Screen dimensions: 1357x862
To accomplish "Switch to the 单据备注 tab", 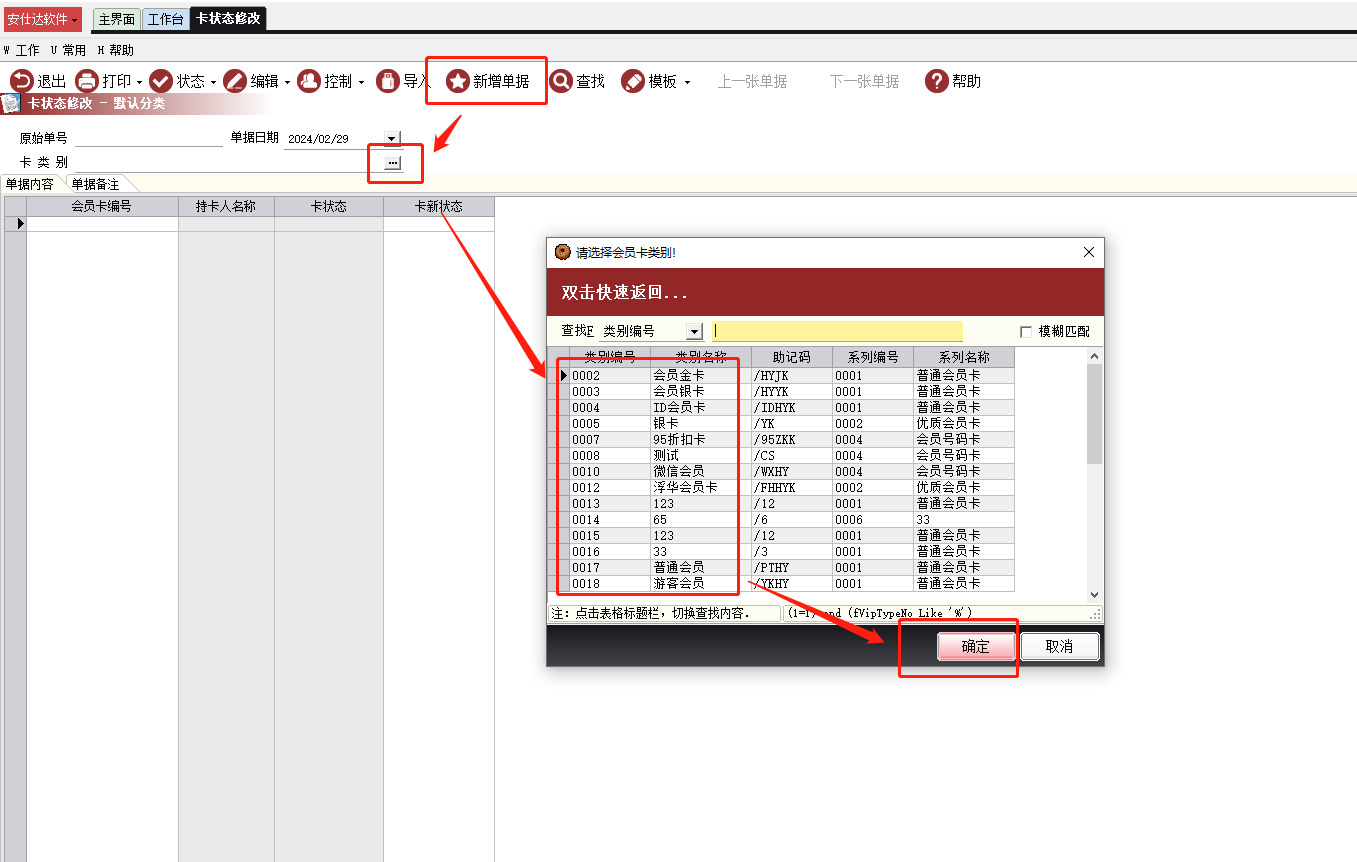I will pos(96,184).
